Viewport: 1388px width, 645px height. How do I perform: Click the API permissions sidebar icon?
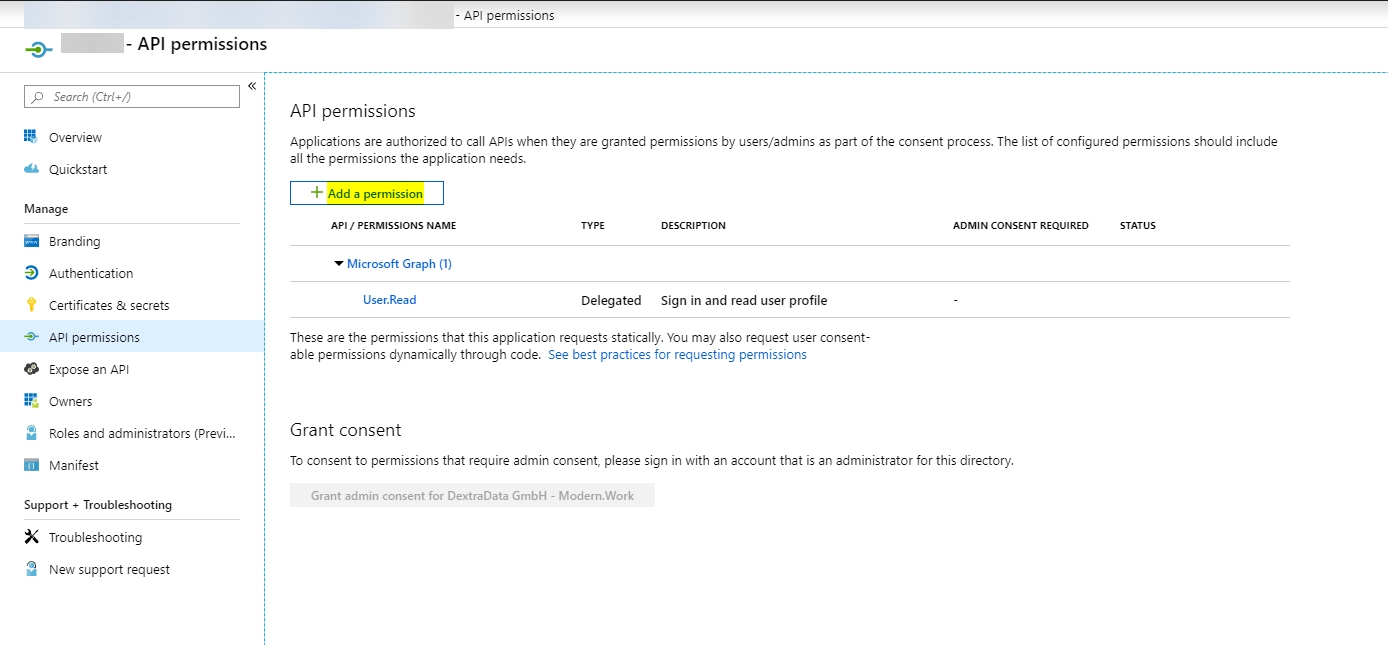[31, 337]
